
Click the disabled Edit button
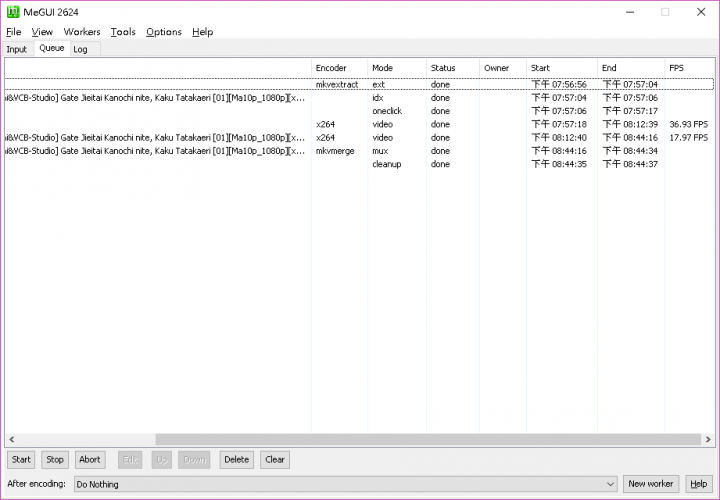pyautogui.click(x=130, y=460)
